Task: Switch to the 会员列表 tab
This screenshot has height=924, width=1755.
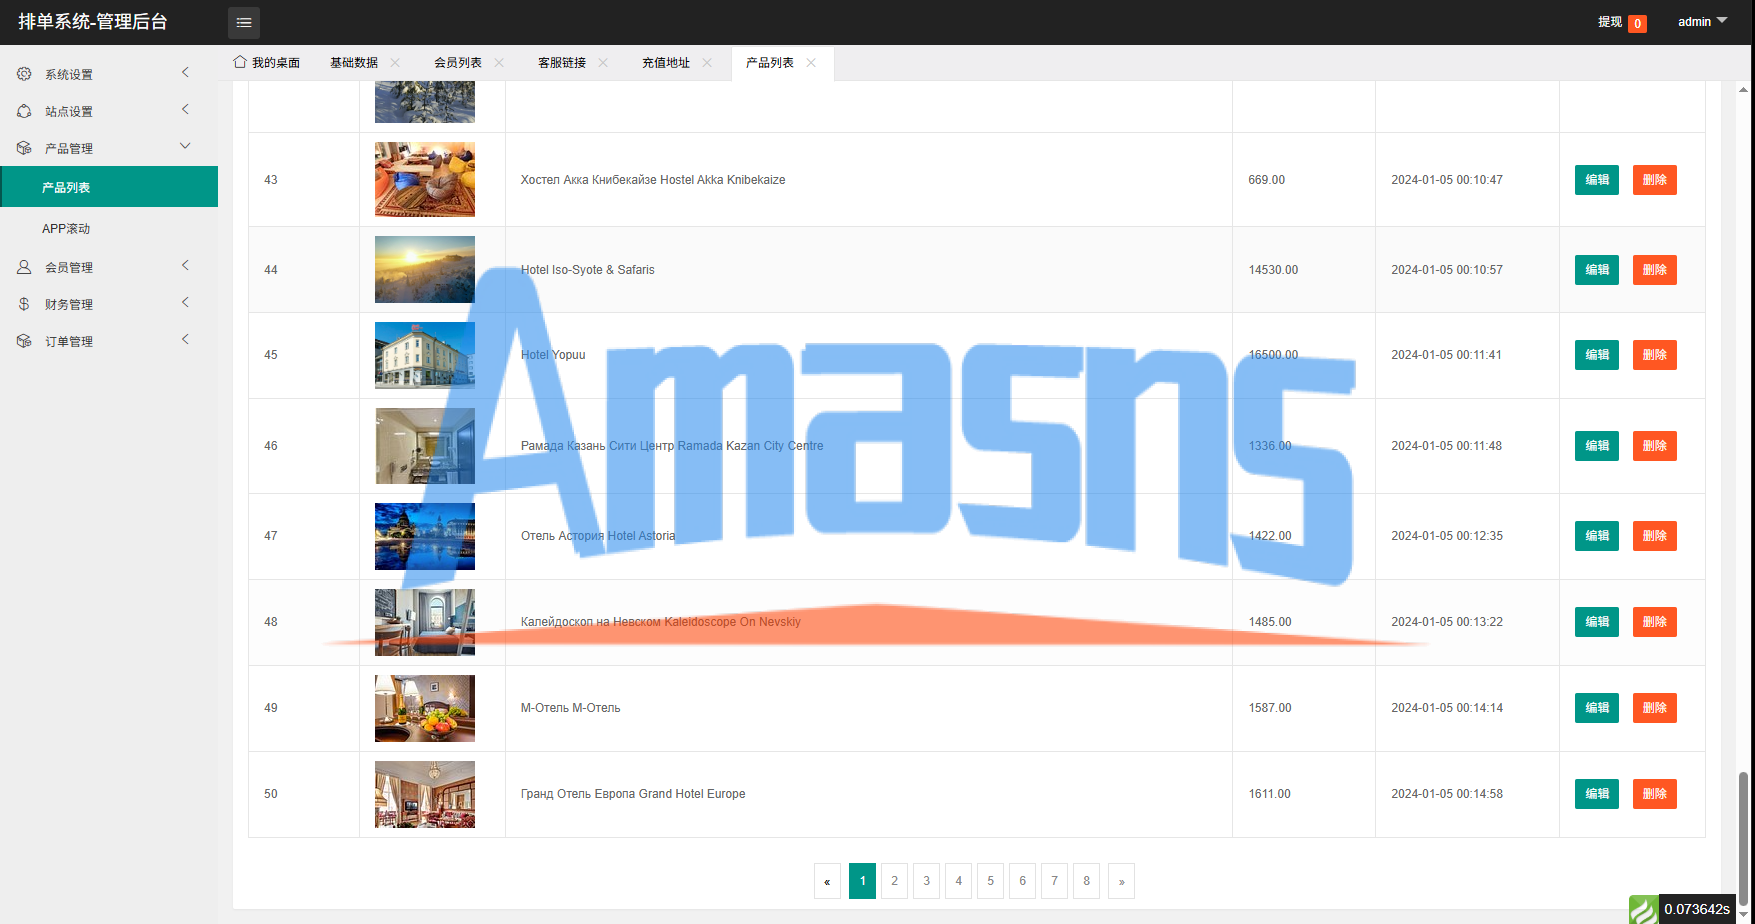Action: pyautogui.click(x=458, y=62)
